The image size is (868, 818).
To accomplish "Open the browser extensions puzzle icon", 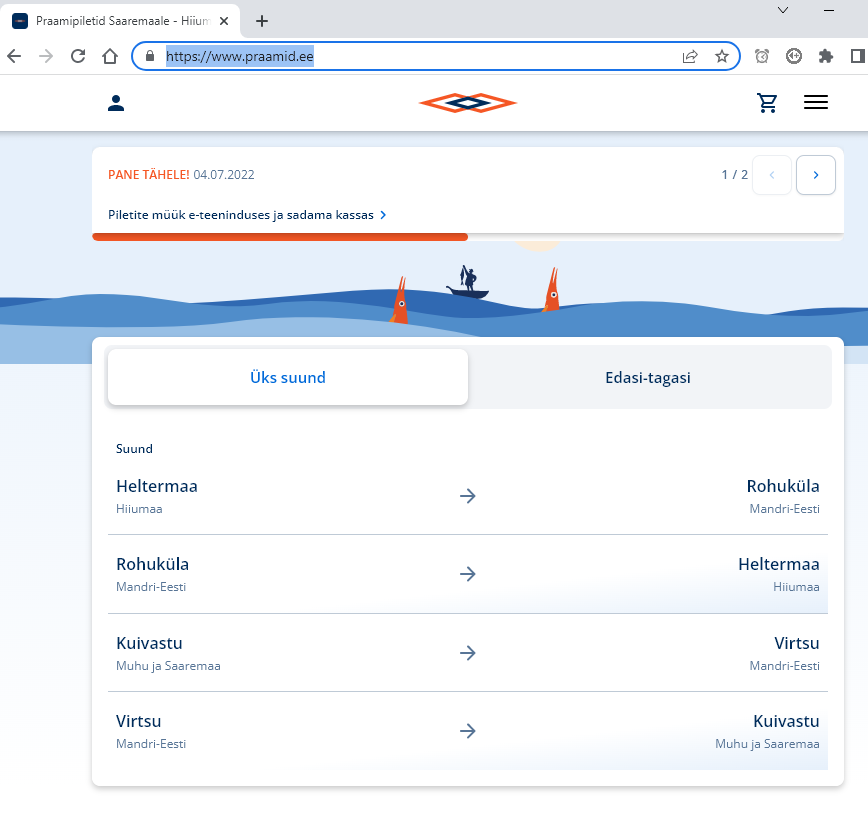I will (x=825, y=57).
